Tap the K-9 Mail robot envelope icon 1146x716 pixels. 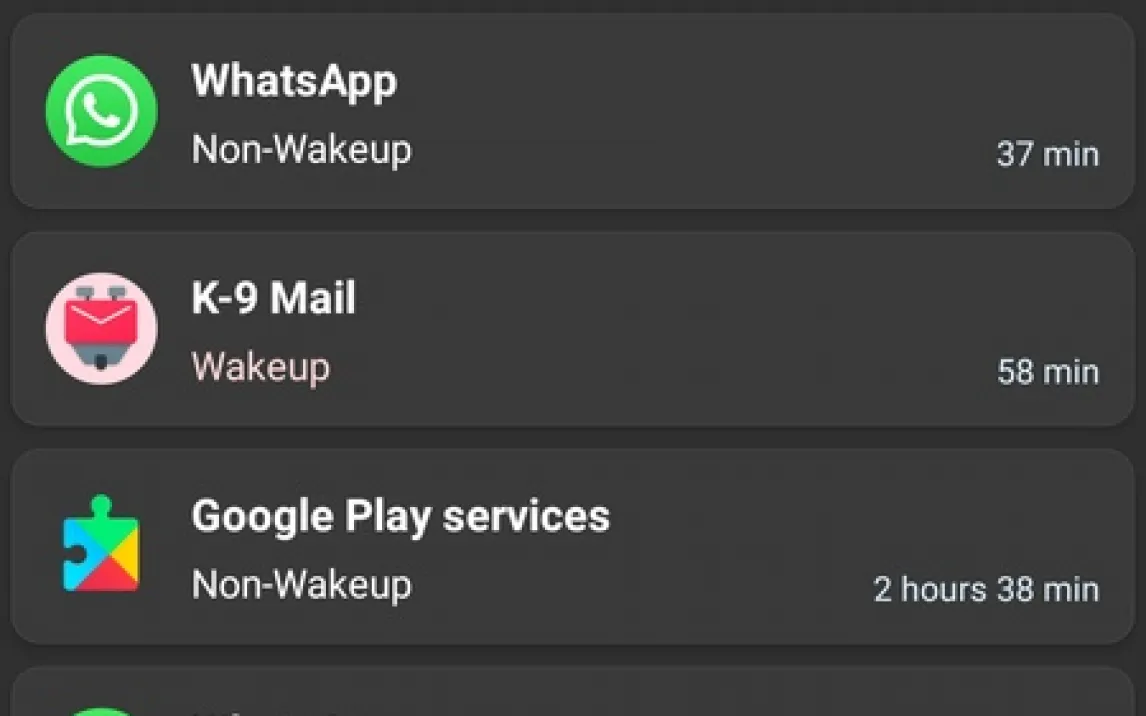pos(102,329)
